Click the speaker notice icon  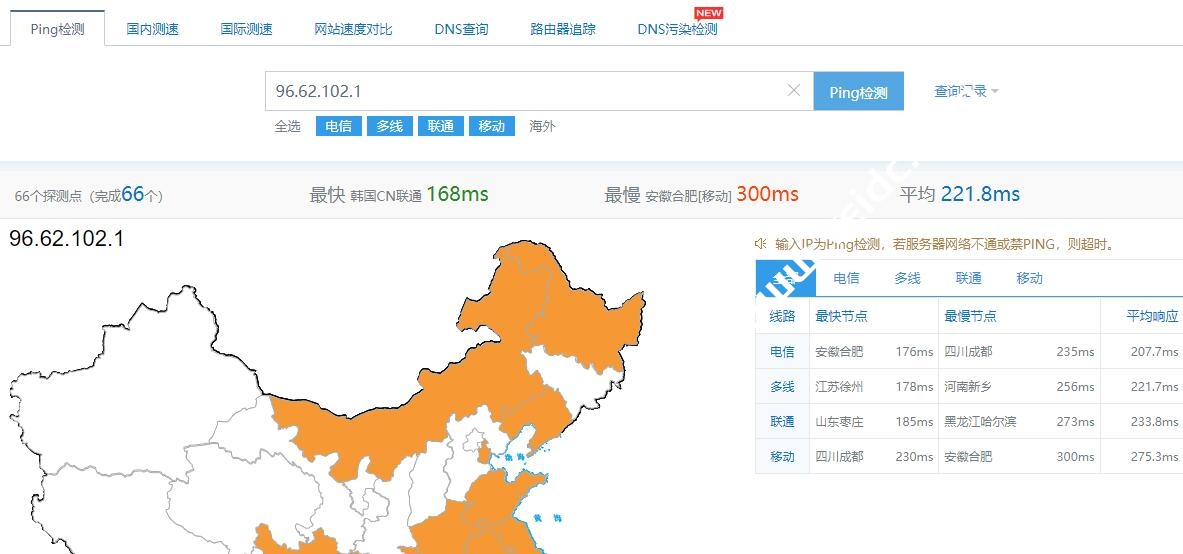point(760,243)
